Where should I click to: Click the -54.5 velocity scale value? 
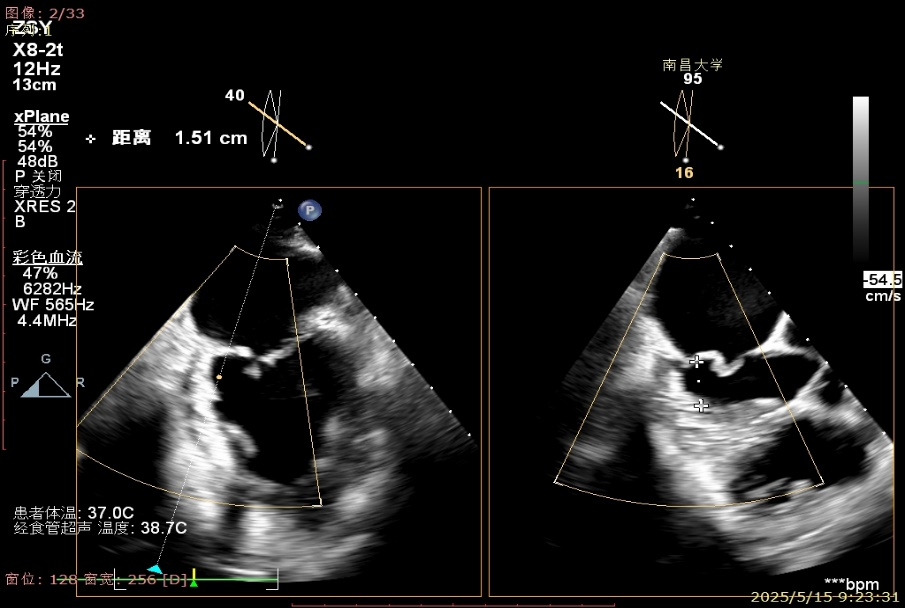(882, 280)
